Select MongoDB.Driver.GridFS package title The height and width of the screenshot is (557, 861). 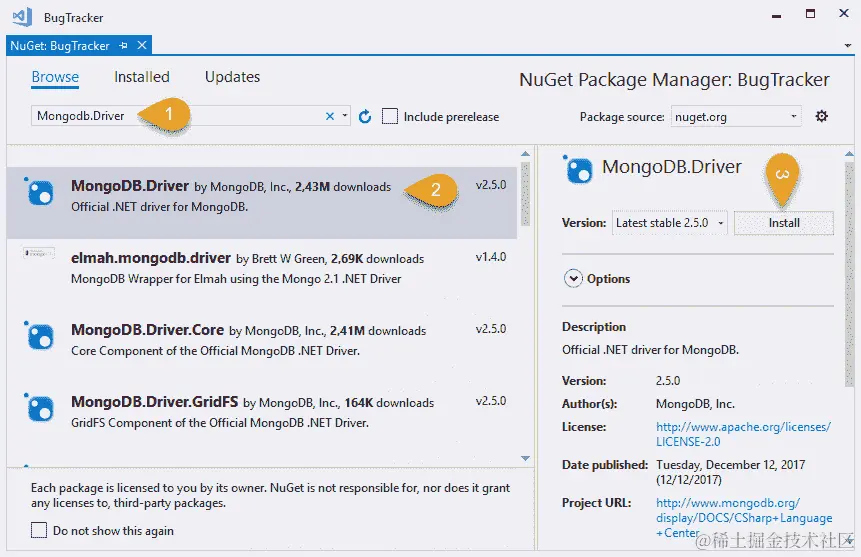[x=154, y=402]
